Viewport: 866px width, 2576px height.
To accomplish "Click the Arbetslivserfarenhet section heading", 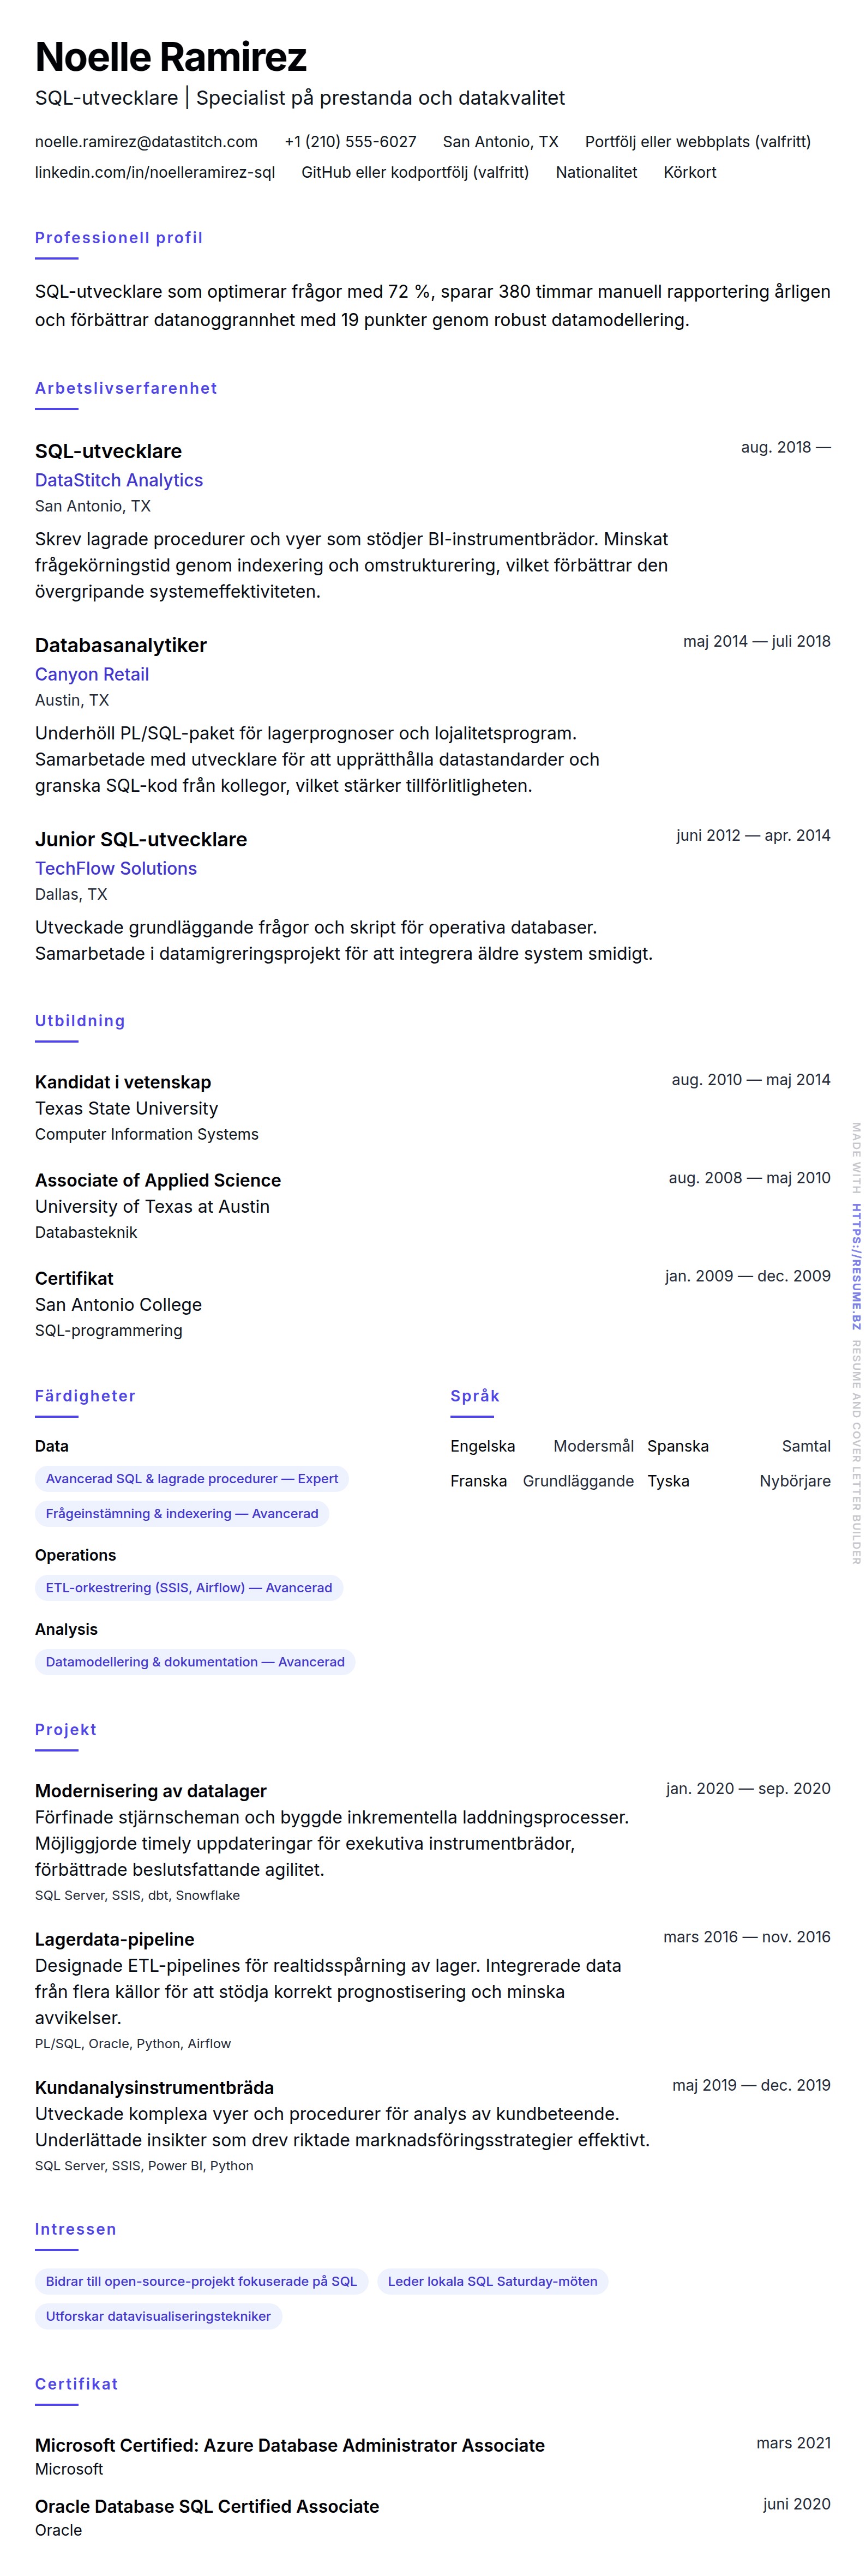I will (126, 388).
